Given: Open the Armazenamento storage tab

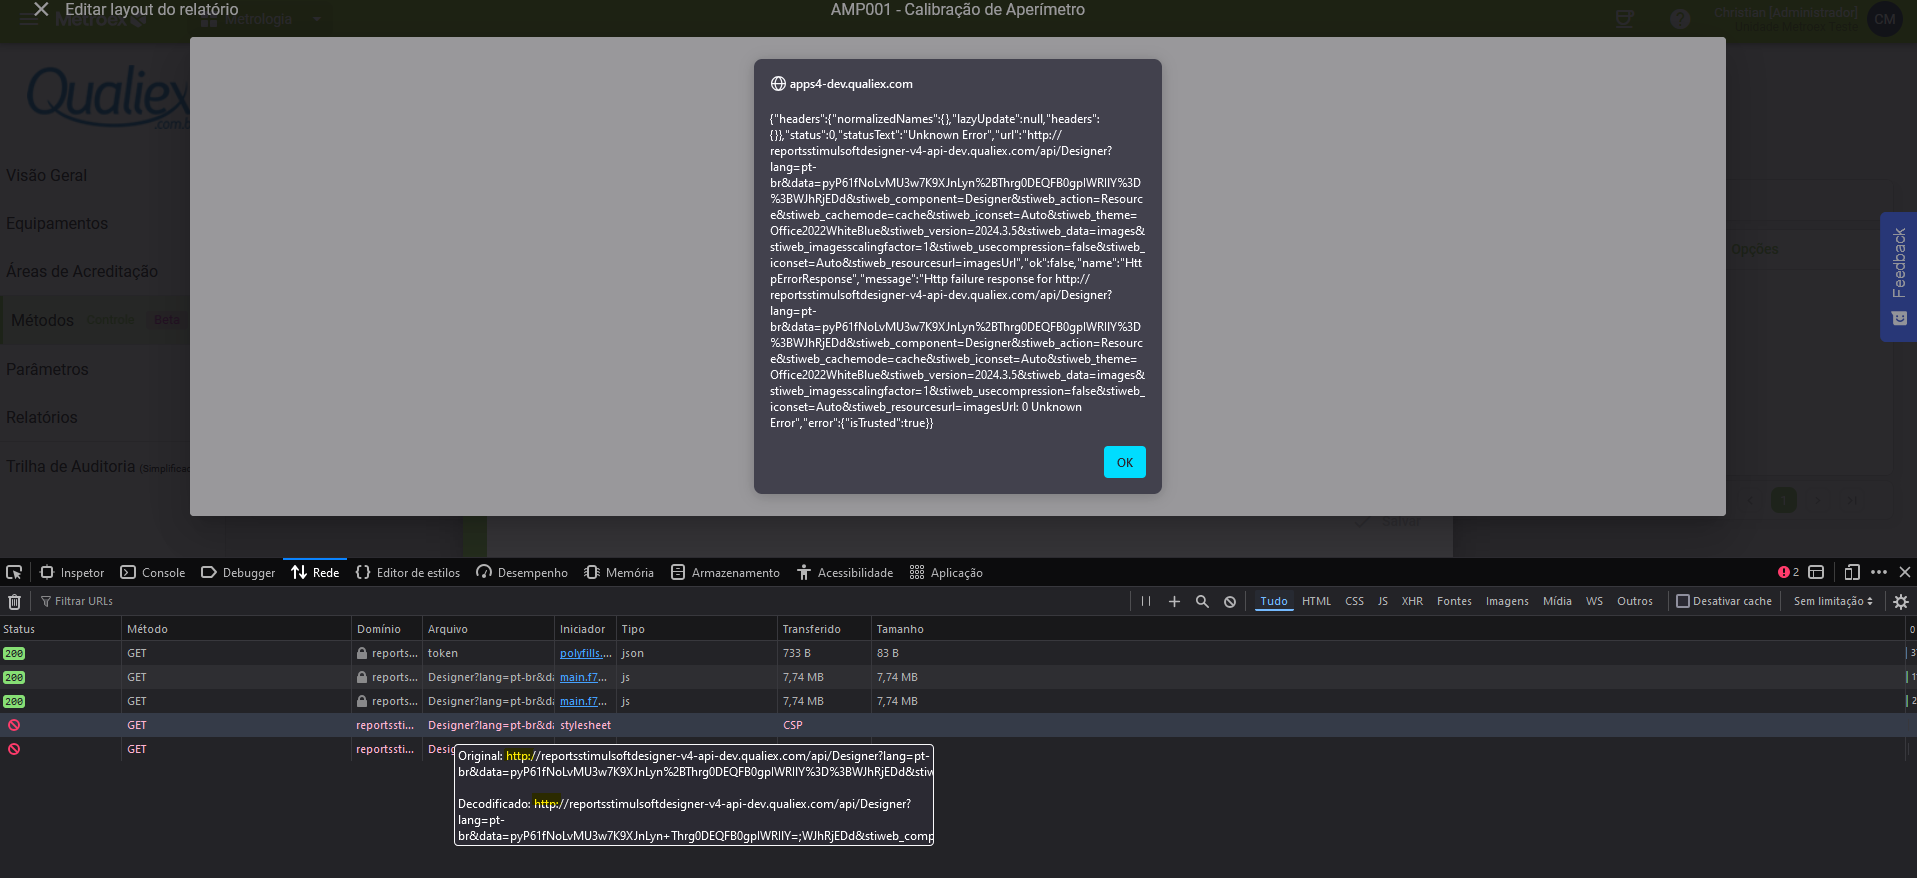Looking at the screenshot, I should [x=725, y=573].
